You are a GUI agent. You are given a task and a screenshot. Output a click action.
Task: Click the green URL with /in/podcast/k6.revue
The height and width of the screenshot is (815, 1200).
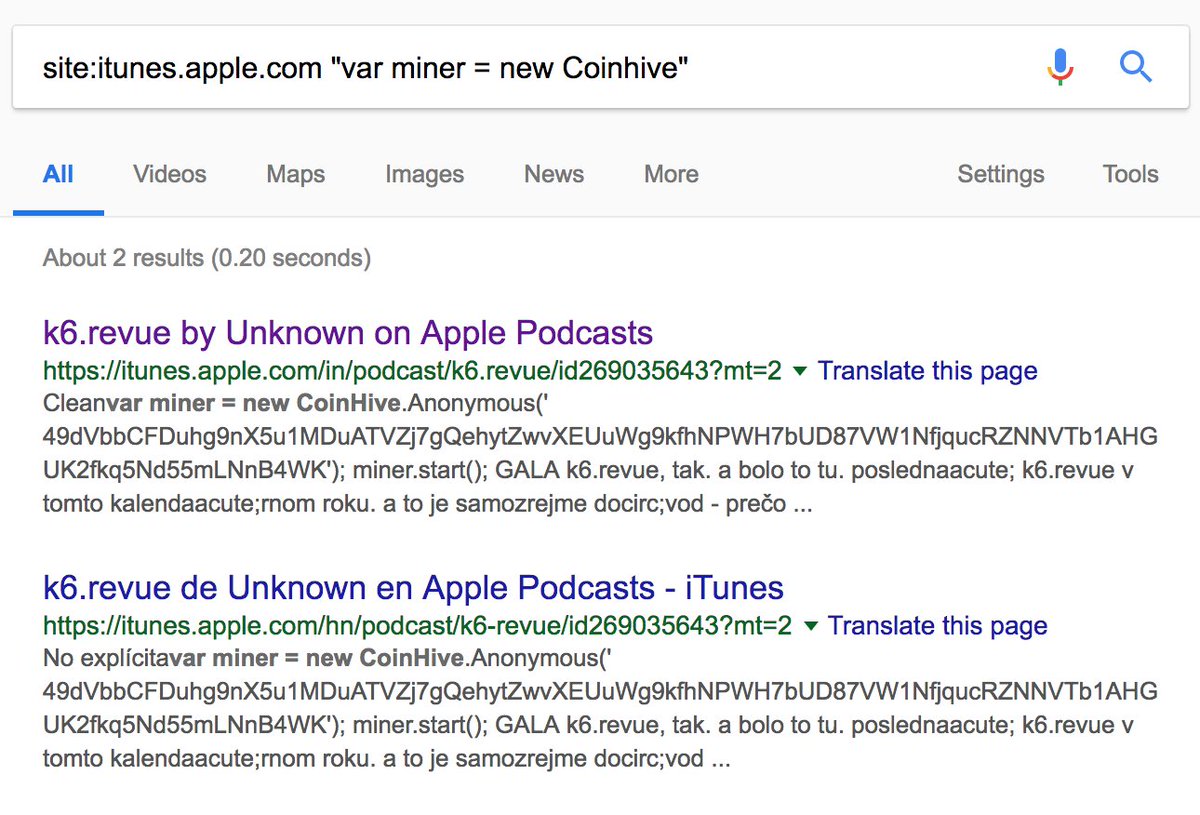coord(412,371)
